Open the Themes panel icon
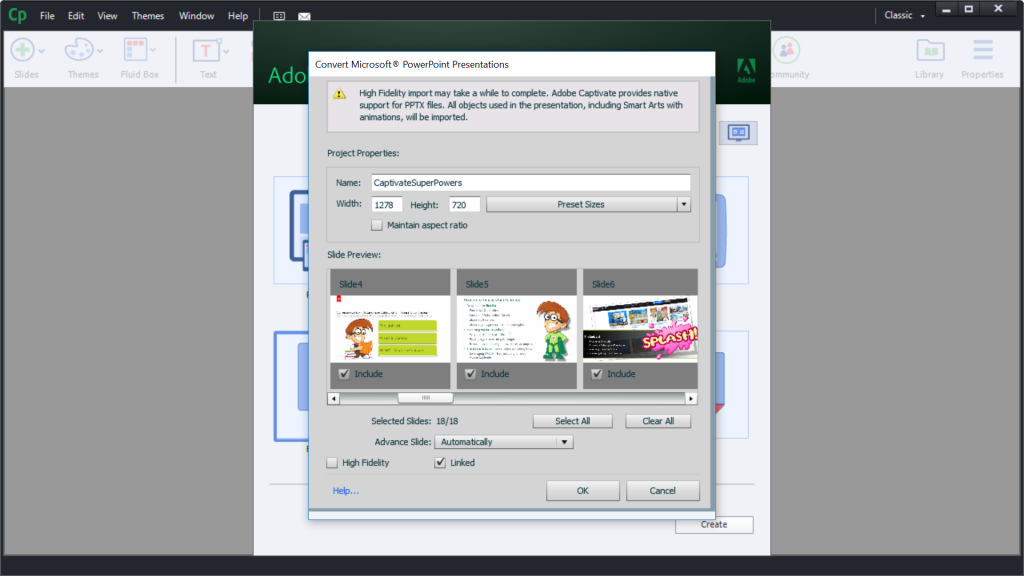The width and height of the screenshot is (1024, 576). coord(80,49)
